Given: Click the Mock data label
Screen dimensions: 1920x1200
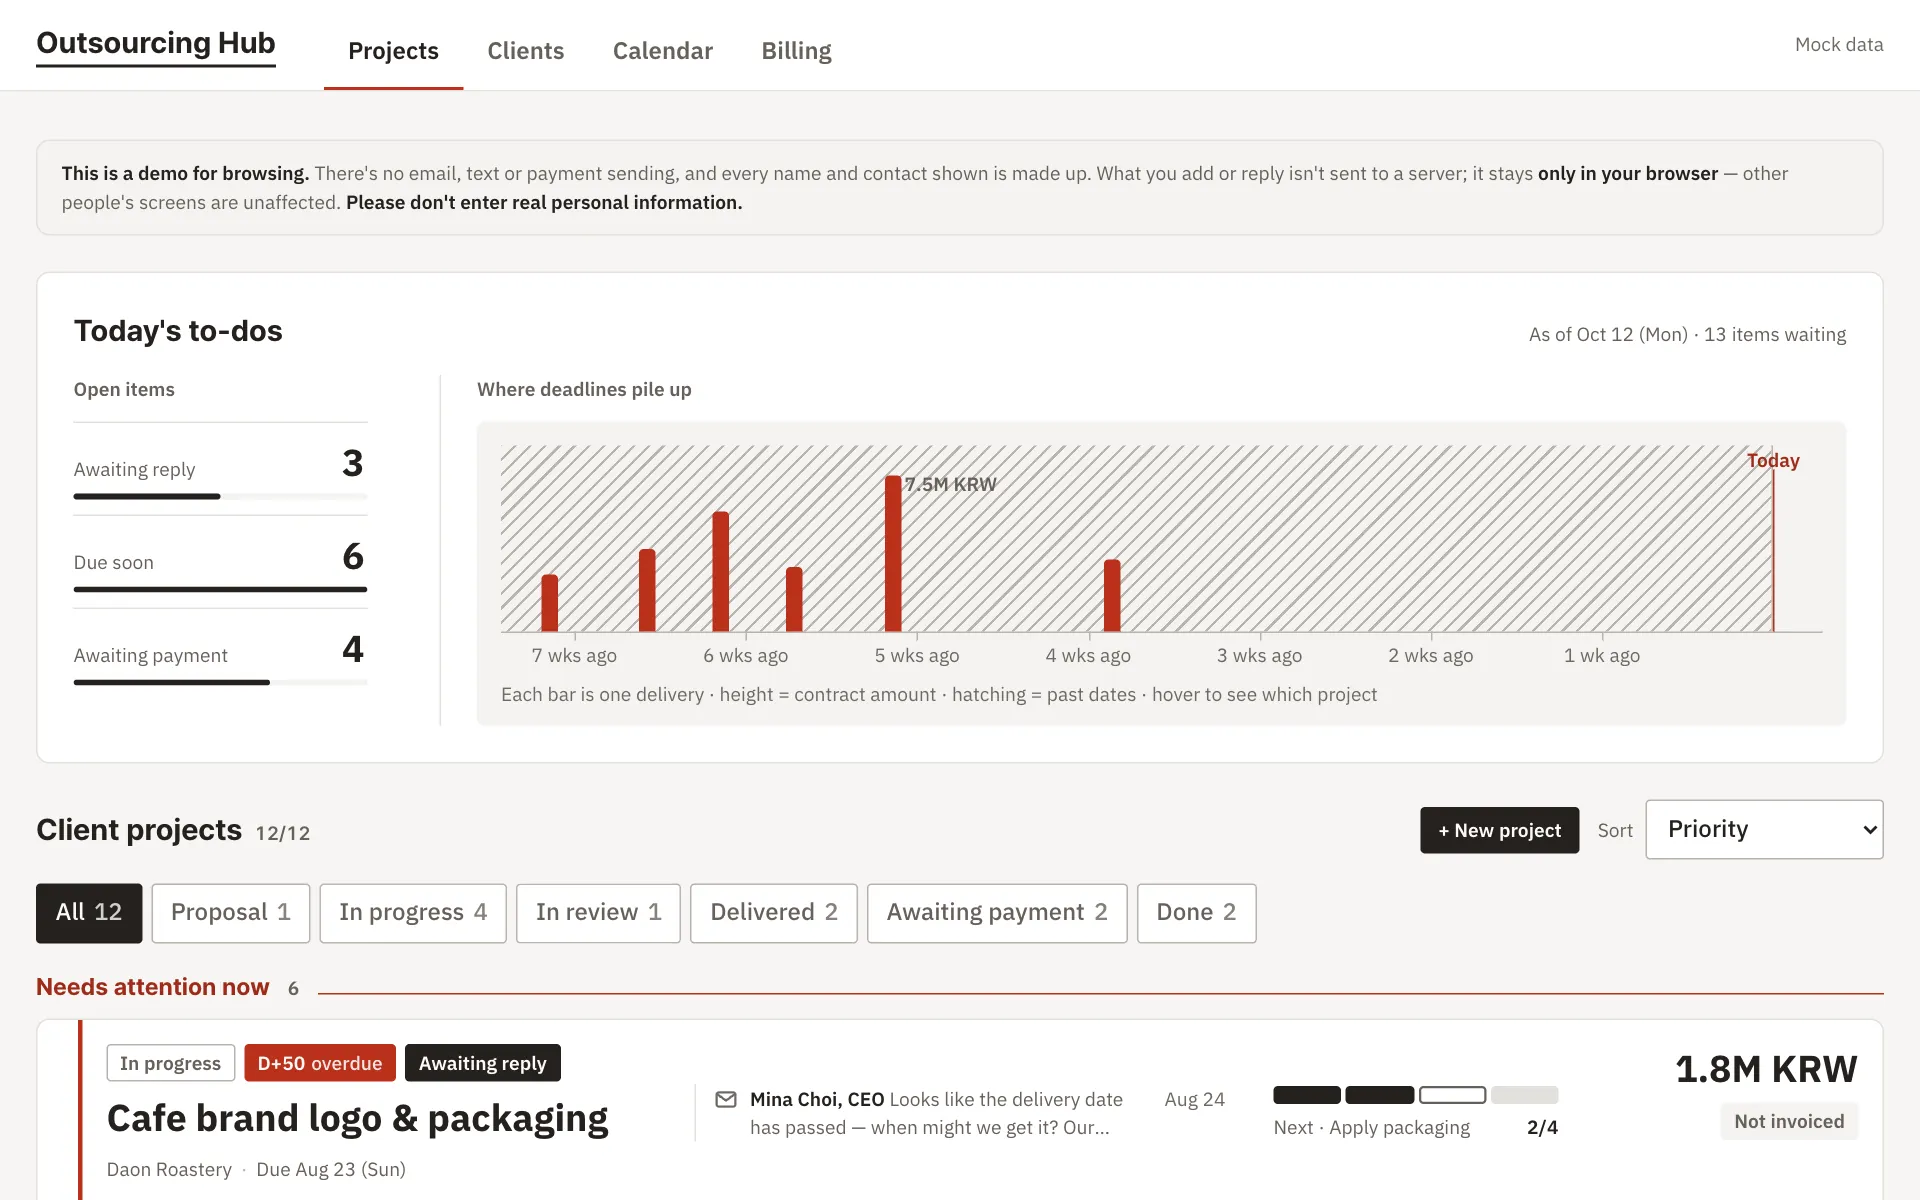Looking at the screenshot, I should [x=1839, y=44].
